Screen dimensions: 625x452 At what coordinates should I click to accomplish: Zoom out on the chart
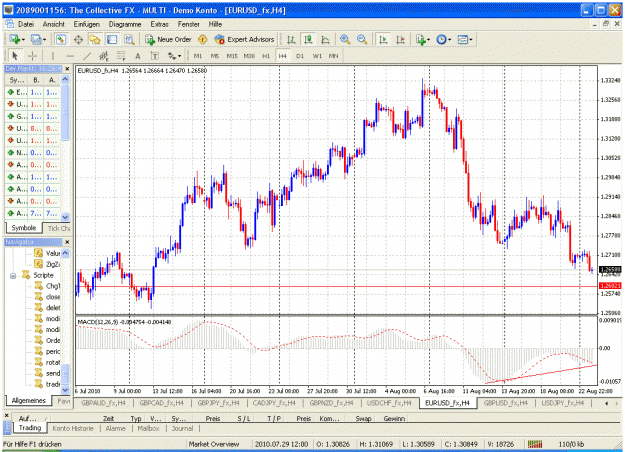(x=362, y=39)
